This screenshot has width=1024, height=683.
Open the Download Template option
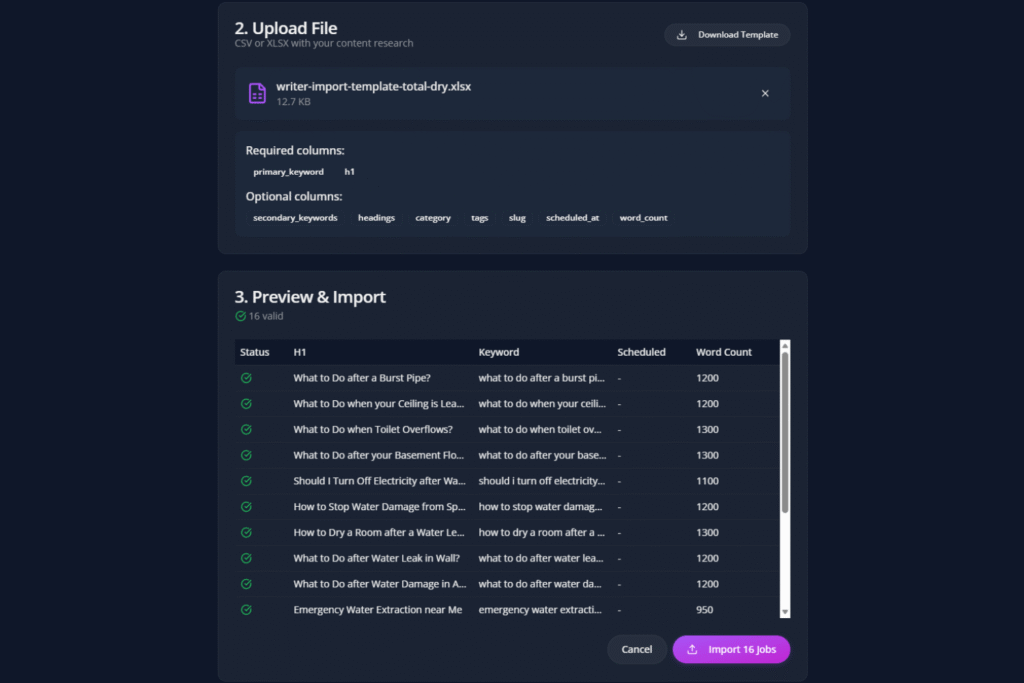[x=727, y=34]
